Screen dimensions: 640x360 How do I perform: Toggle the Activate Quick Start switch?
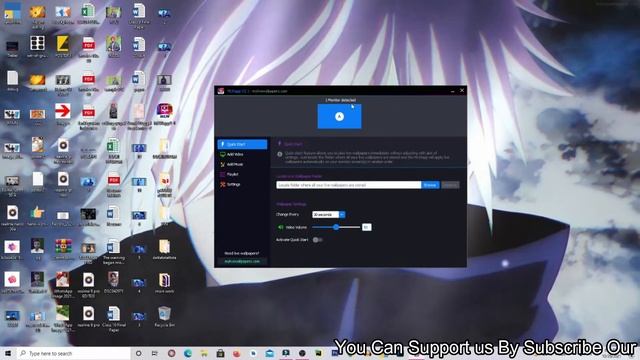[317, 240]
